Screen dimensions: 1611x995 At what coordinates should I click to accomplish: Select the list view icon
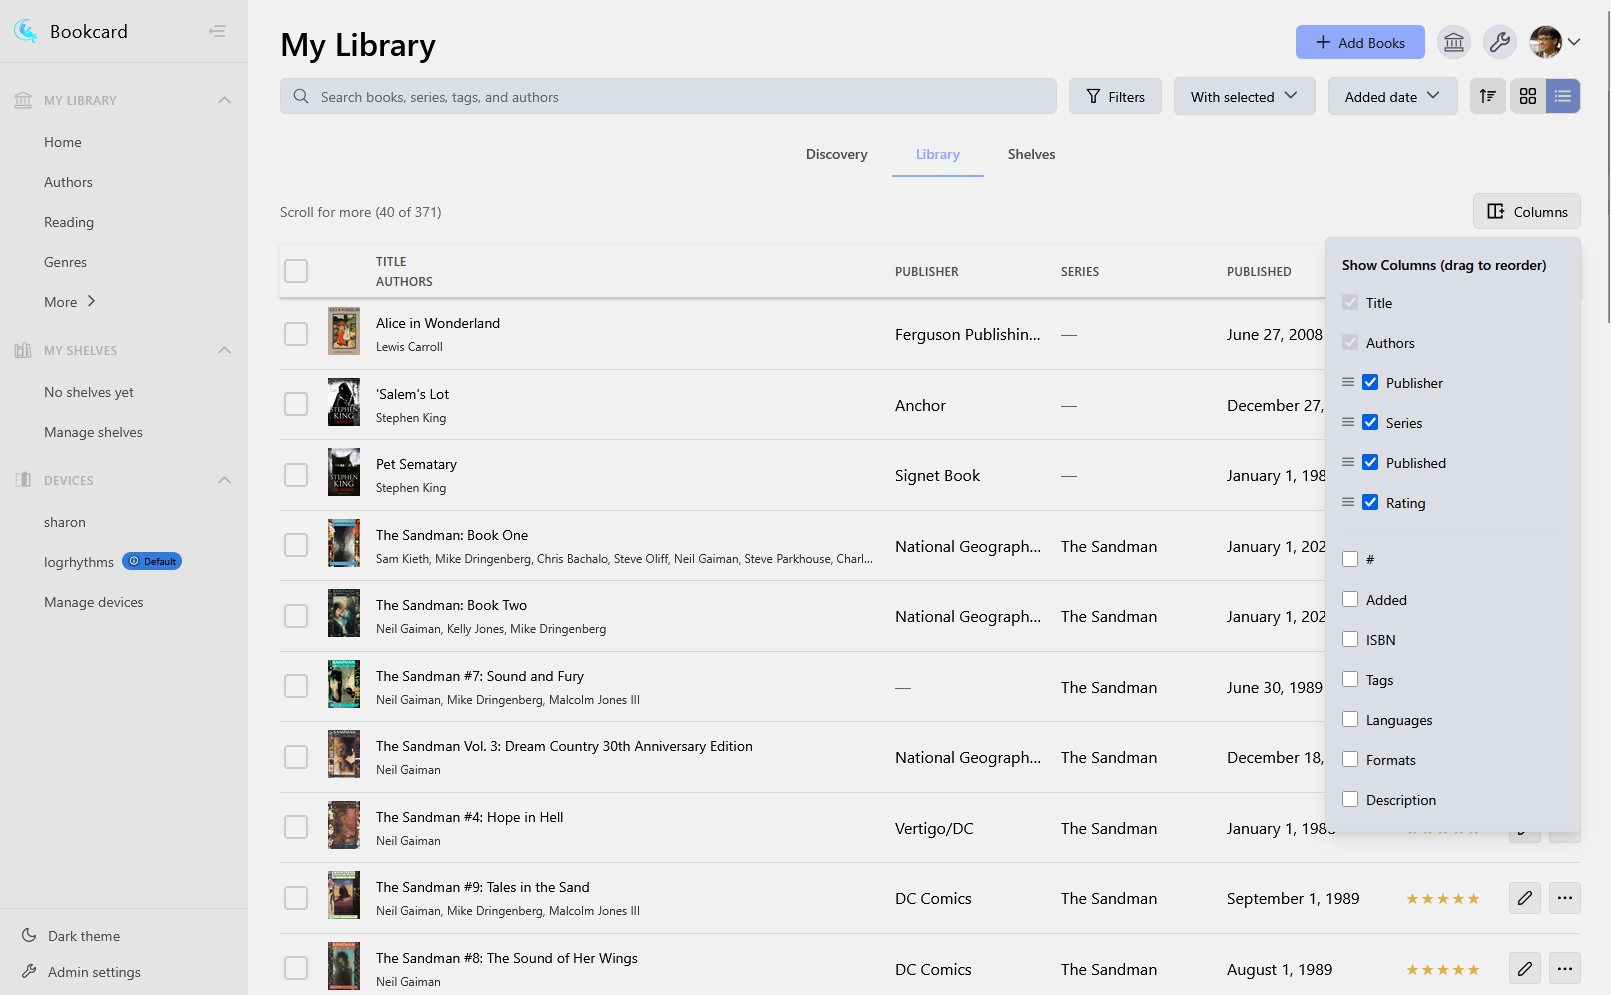1562,96
